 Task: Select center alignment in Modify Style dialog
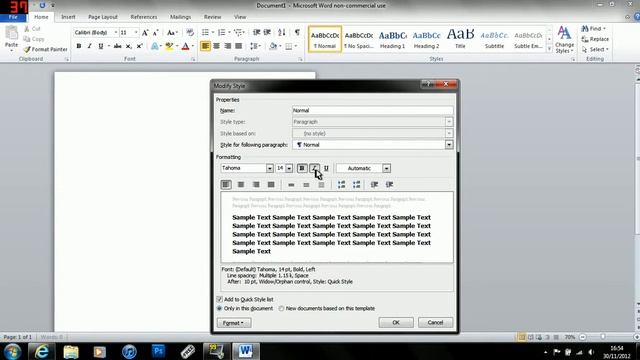point(241,184)
